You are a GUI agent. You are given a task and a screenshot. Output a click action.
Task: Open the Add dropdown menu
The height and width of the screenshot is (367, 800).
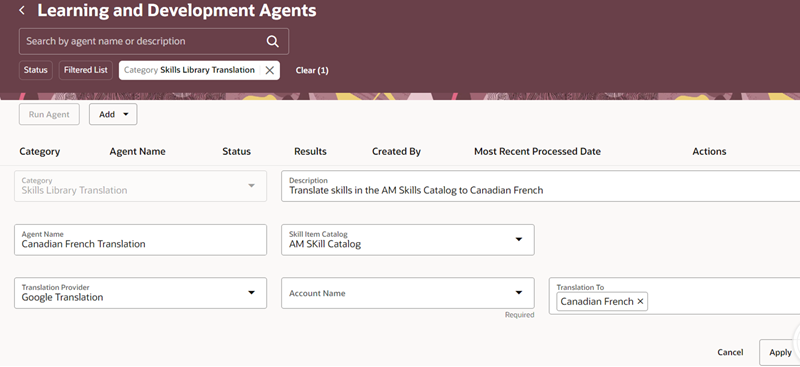[x=113, y=114]
